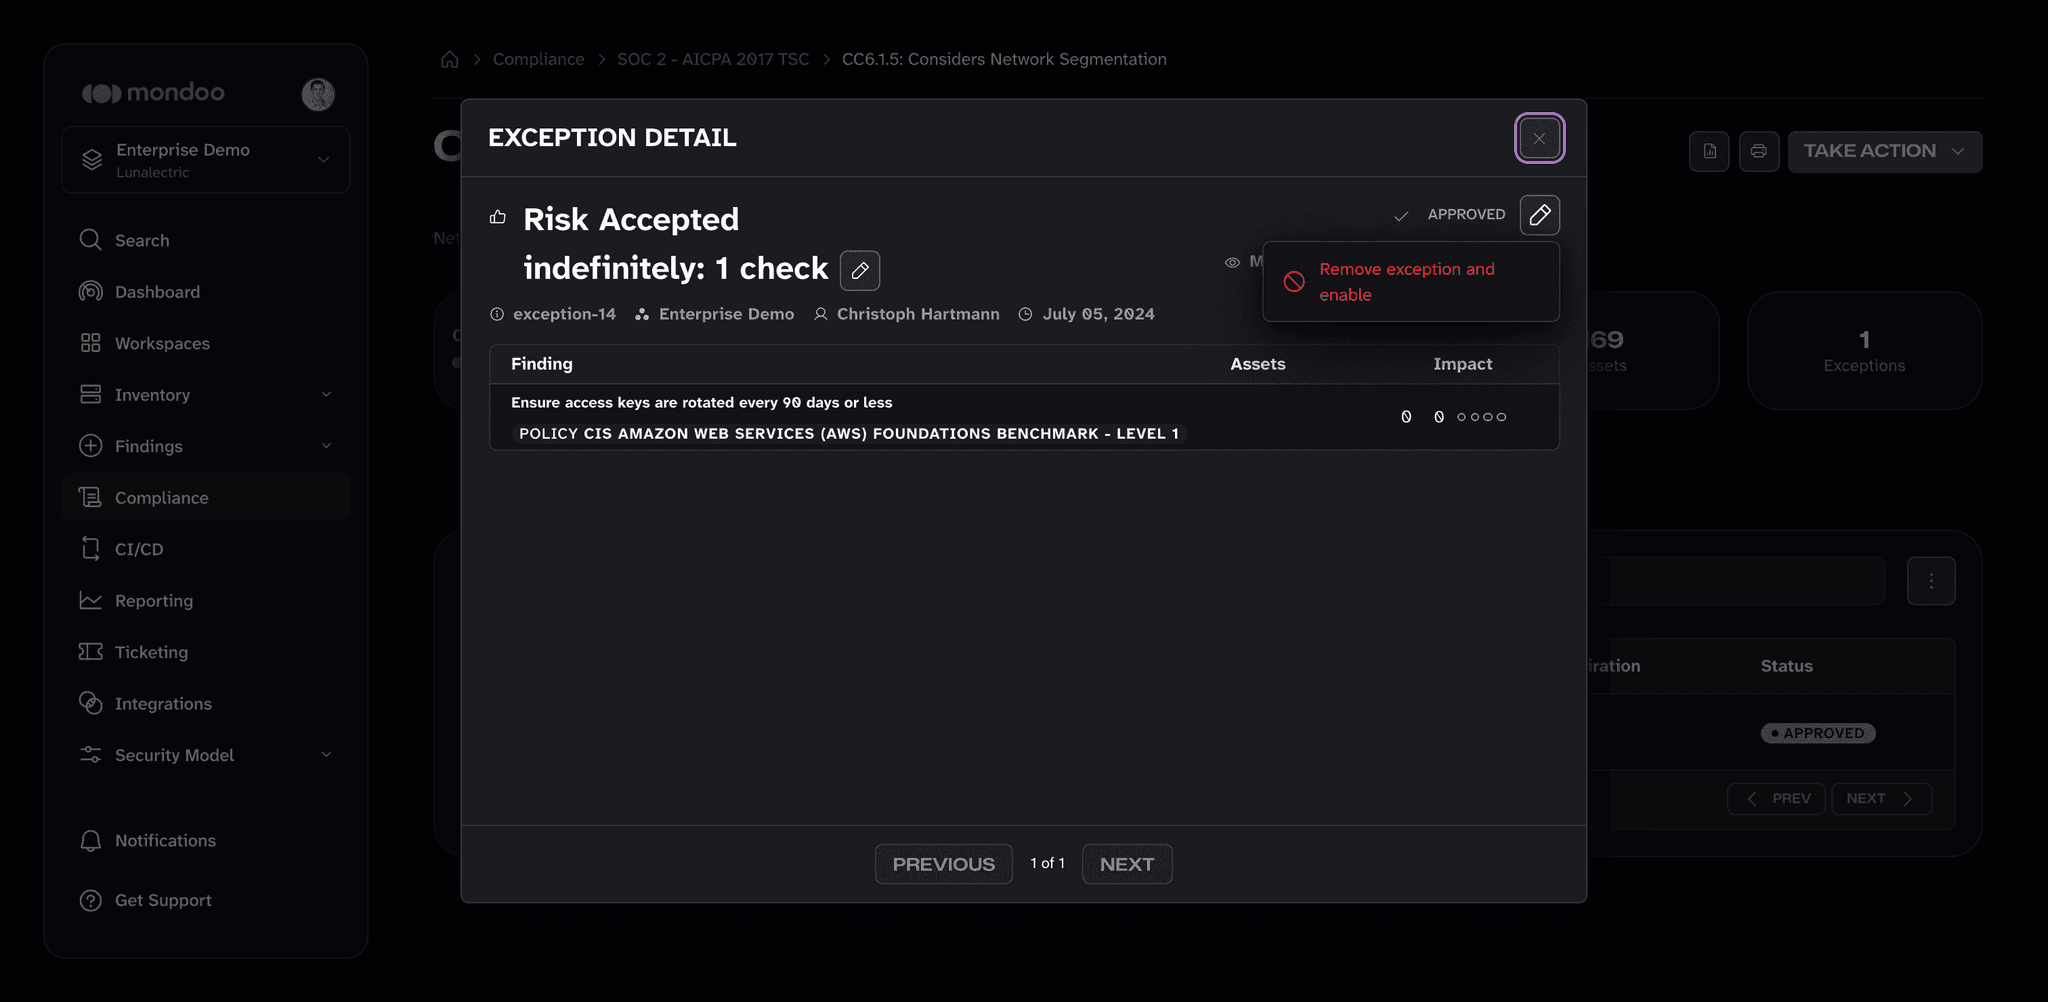Open Workspaces from sidebar
Image resolution: width=2048 pixels, height=1002 pixels.
[205, 343]
